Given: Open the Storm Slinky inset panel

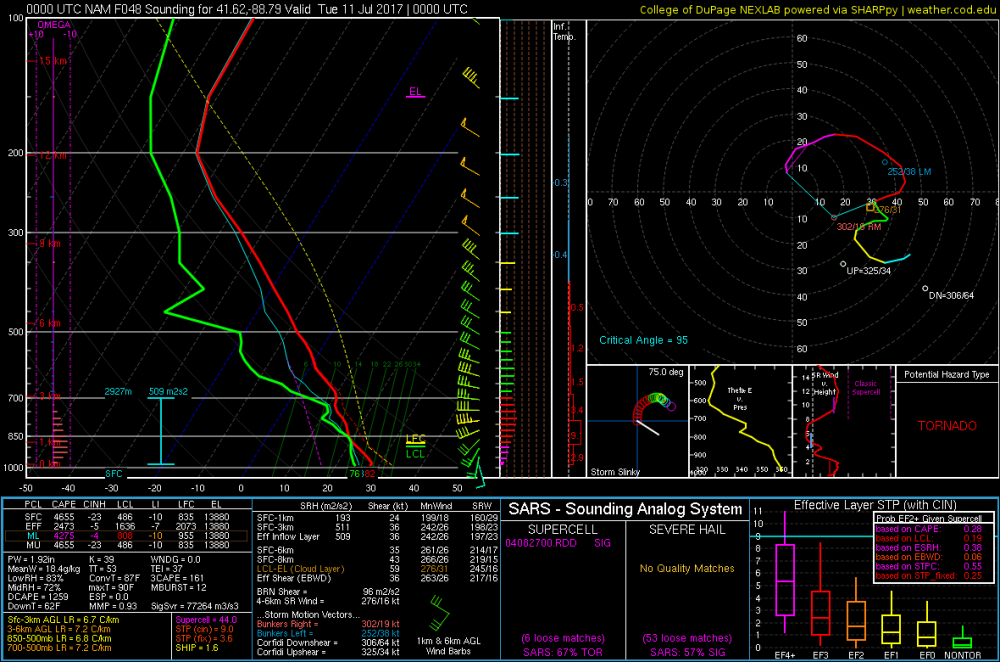Looking at the screenshot, I should [637, 422].
